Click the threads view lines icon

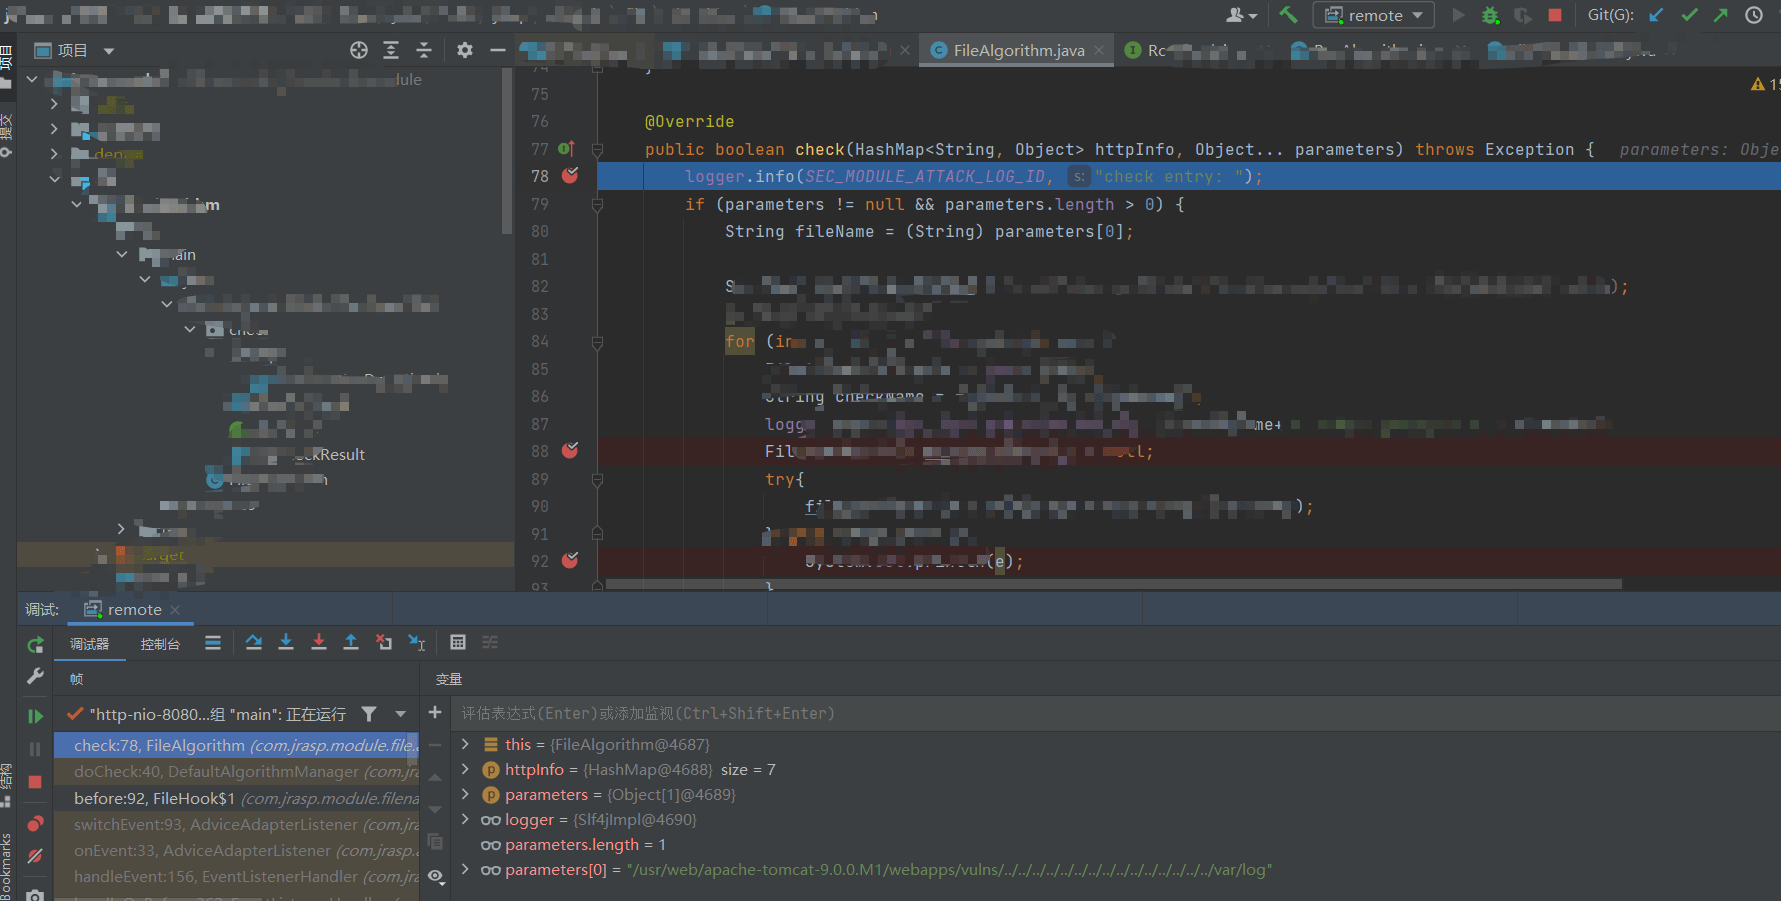coord(213,643)
